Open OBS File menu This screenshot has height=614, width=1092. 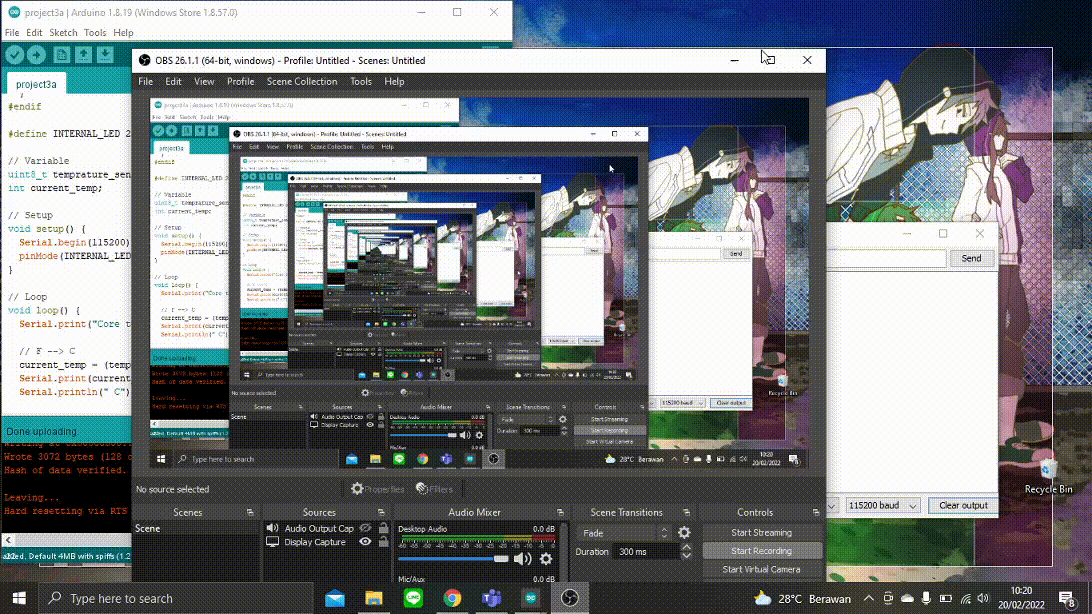pos(146,81)
